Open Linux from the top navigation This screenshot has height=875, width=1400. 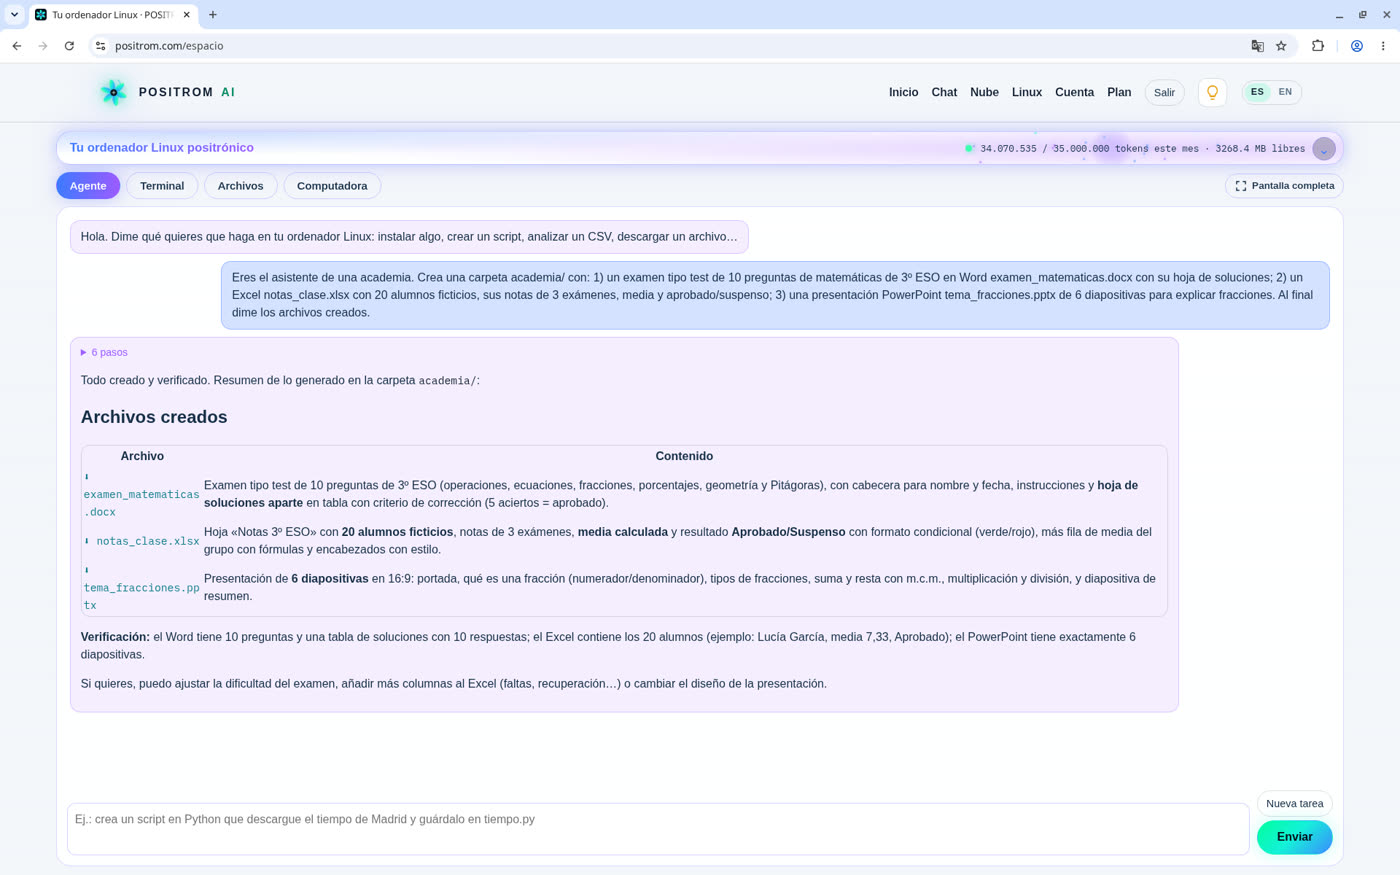point(1027,92)
